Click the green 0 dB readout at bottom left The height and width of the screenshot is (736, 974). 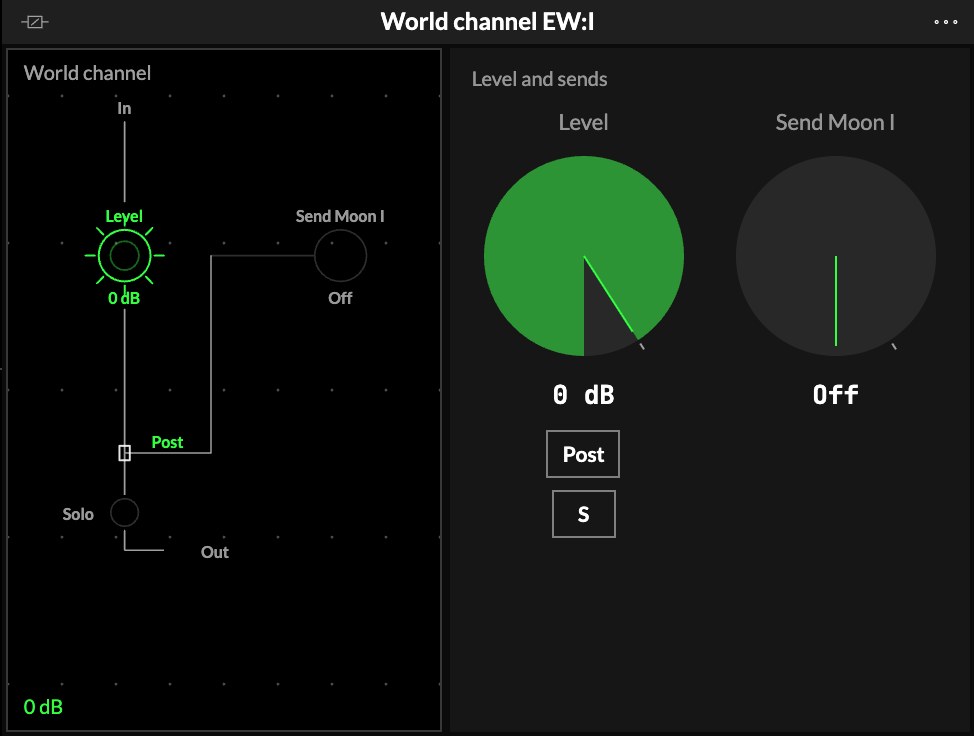(x=43, y=707)
